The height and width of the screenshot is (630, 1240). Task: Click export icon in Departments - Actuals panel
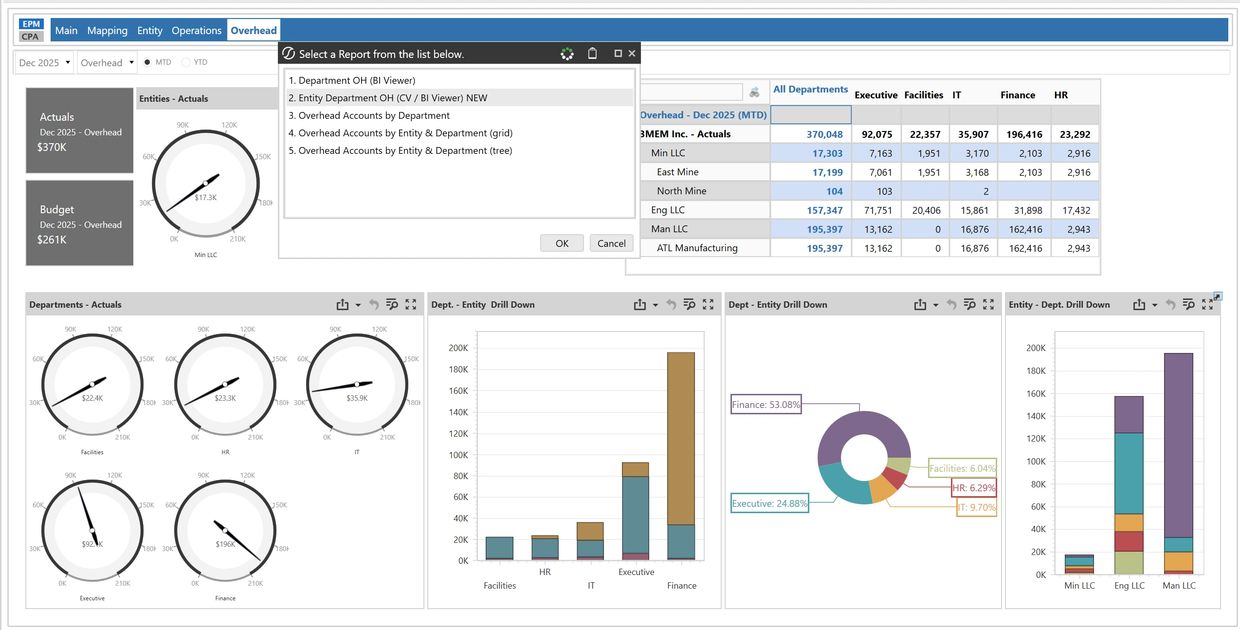(x=342, y=305)
